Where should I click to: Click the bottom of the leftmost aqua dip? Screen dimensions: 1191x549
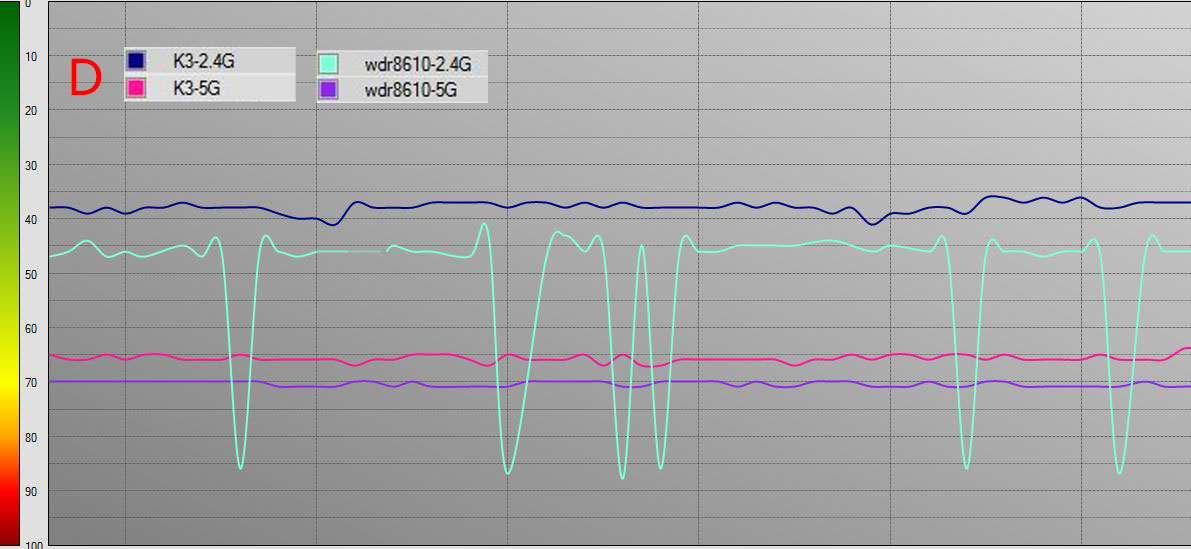pyautogui.click(x=240, y=467)
